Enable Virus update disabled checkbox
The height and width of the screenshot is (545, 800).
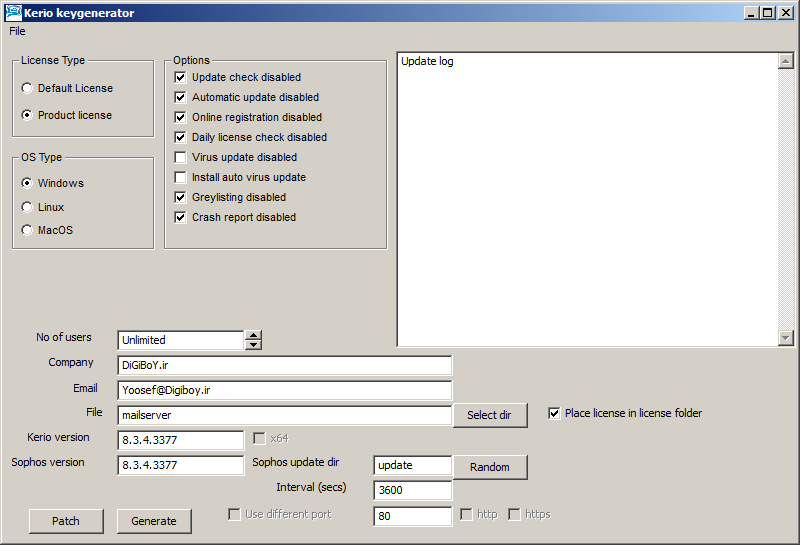(x=180, y=157)
